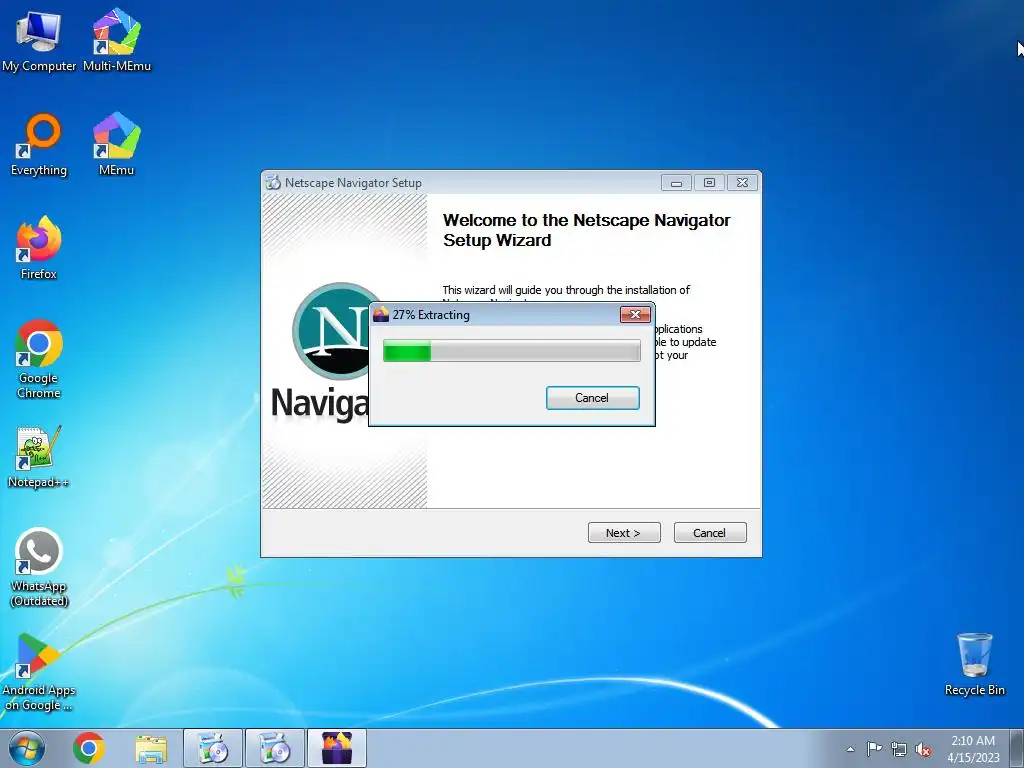This screenshot has height=768, width=1024.
Task: Cancel the 27% Extracting dialog
Action: click(592, 398)
